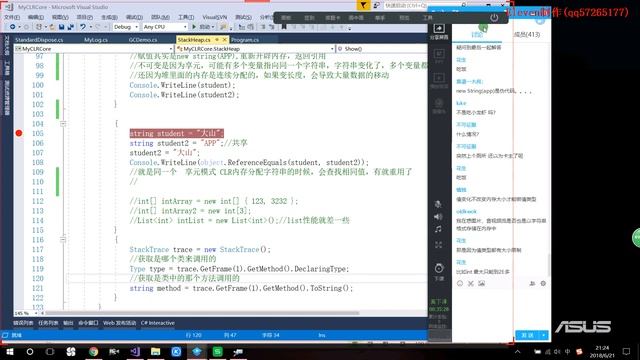This screenshot has height=360, width=640.
Task: Open the MyCLRCore project scope dropdown
Action: (x=94, y=49)
